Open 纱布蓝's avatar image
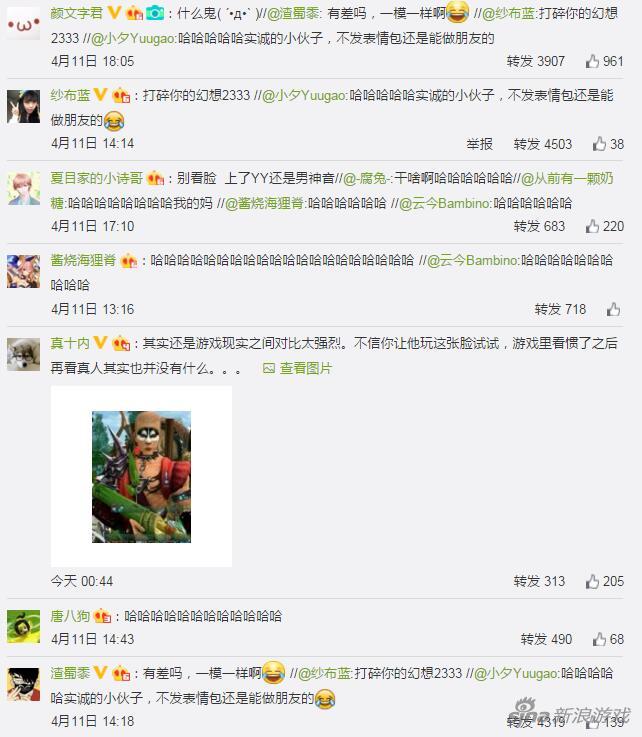Image resolution: width=642 pixels, height=737 pixels. 23,107
